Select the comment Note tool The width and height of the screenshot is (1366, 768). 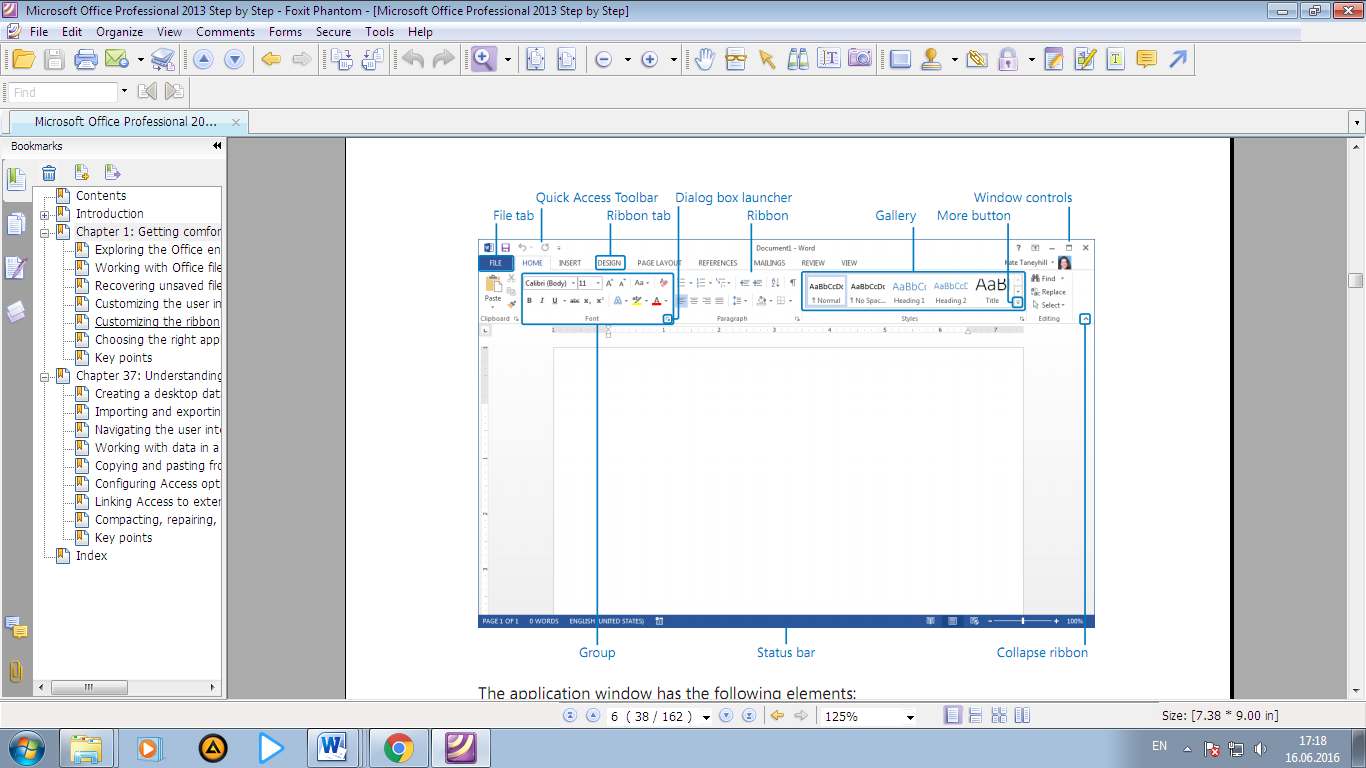click(x=1147, y=59)
